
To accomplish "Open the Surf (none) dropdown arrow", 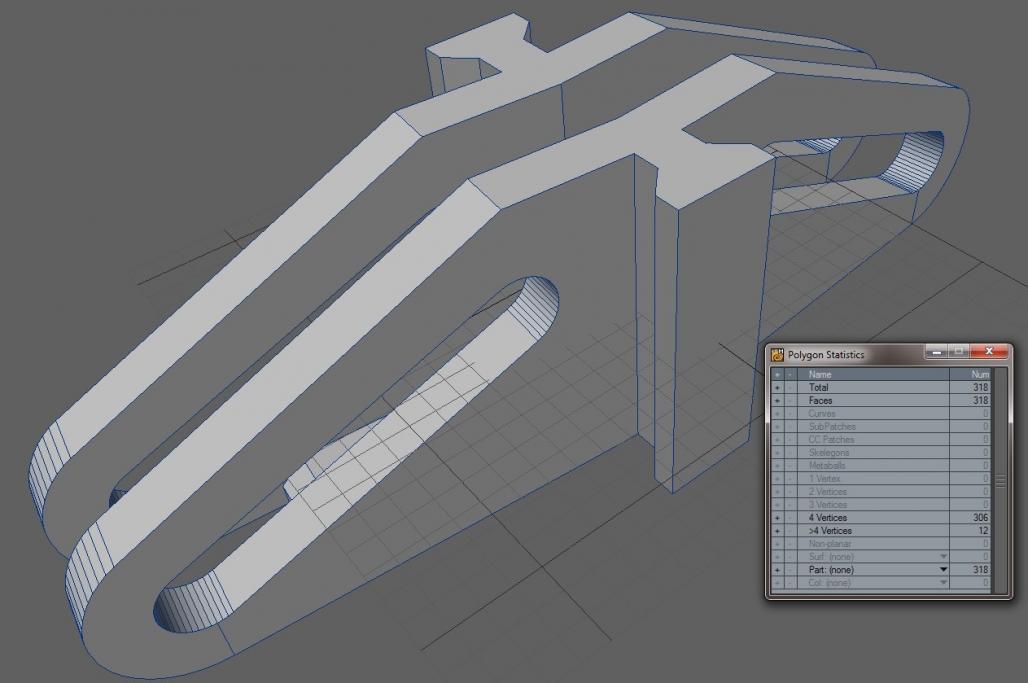I will pyautogui.click(x=942, y=557).
